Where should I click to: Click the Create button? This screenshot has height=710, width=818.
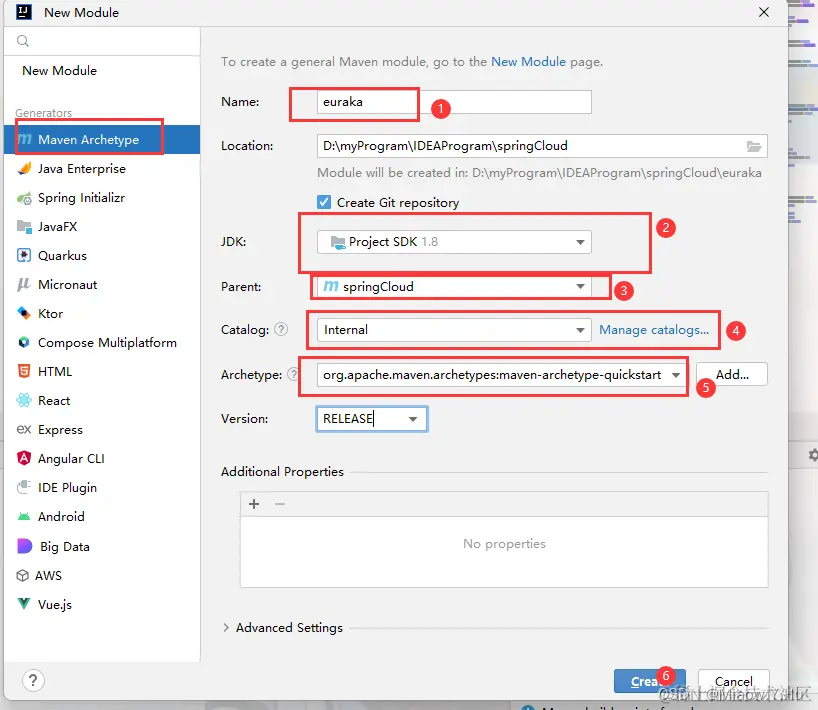click(x=649, y=681)
